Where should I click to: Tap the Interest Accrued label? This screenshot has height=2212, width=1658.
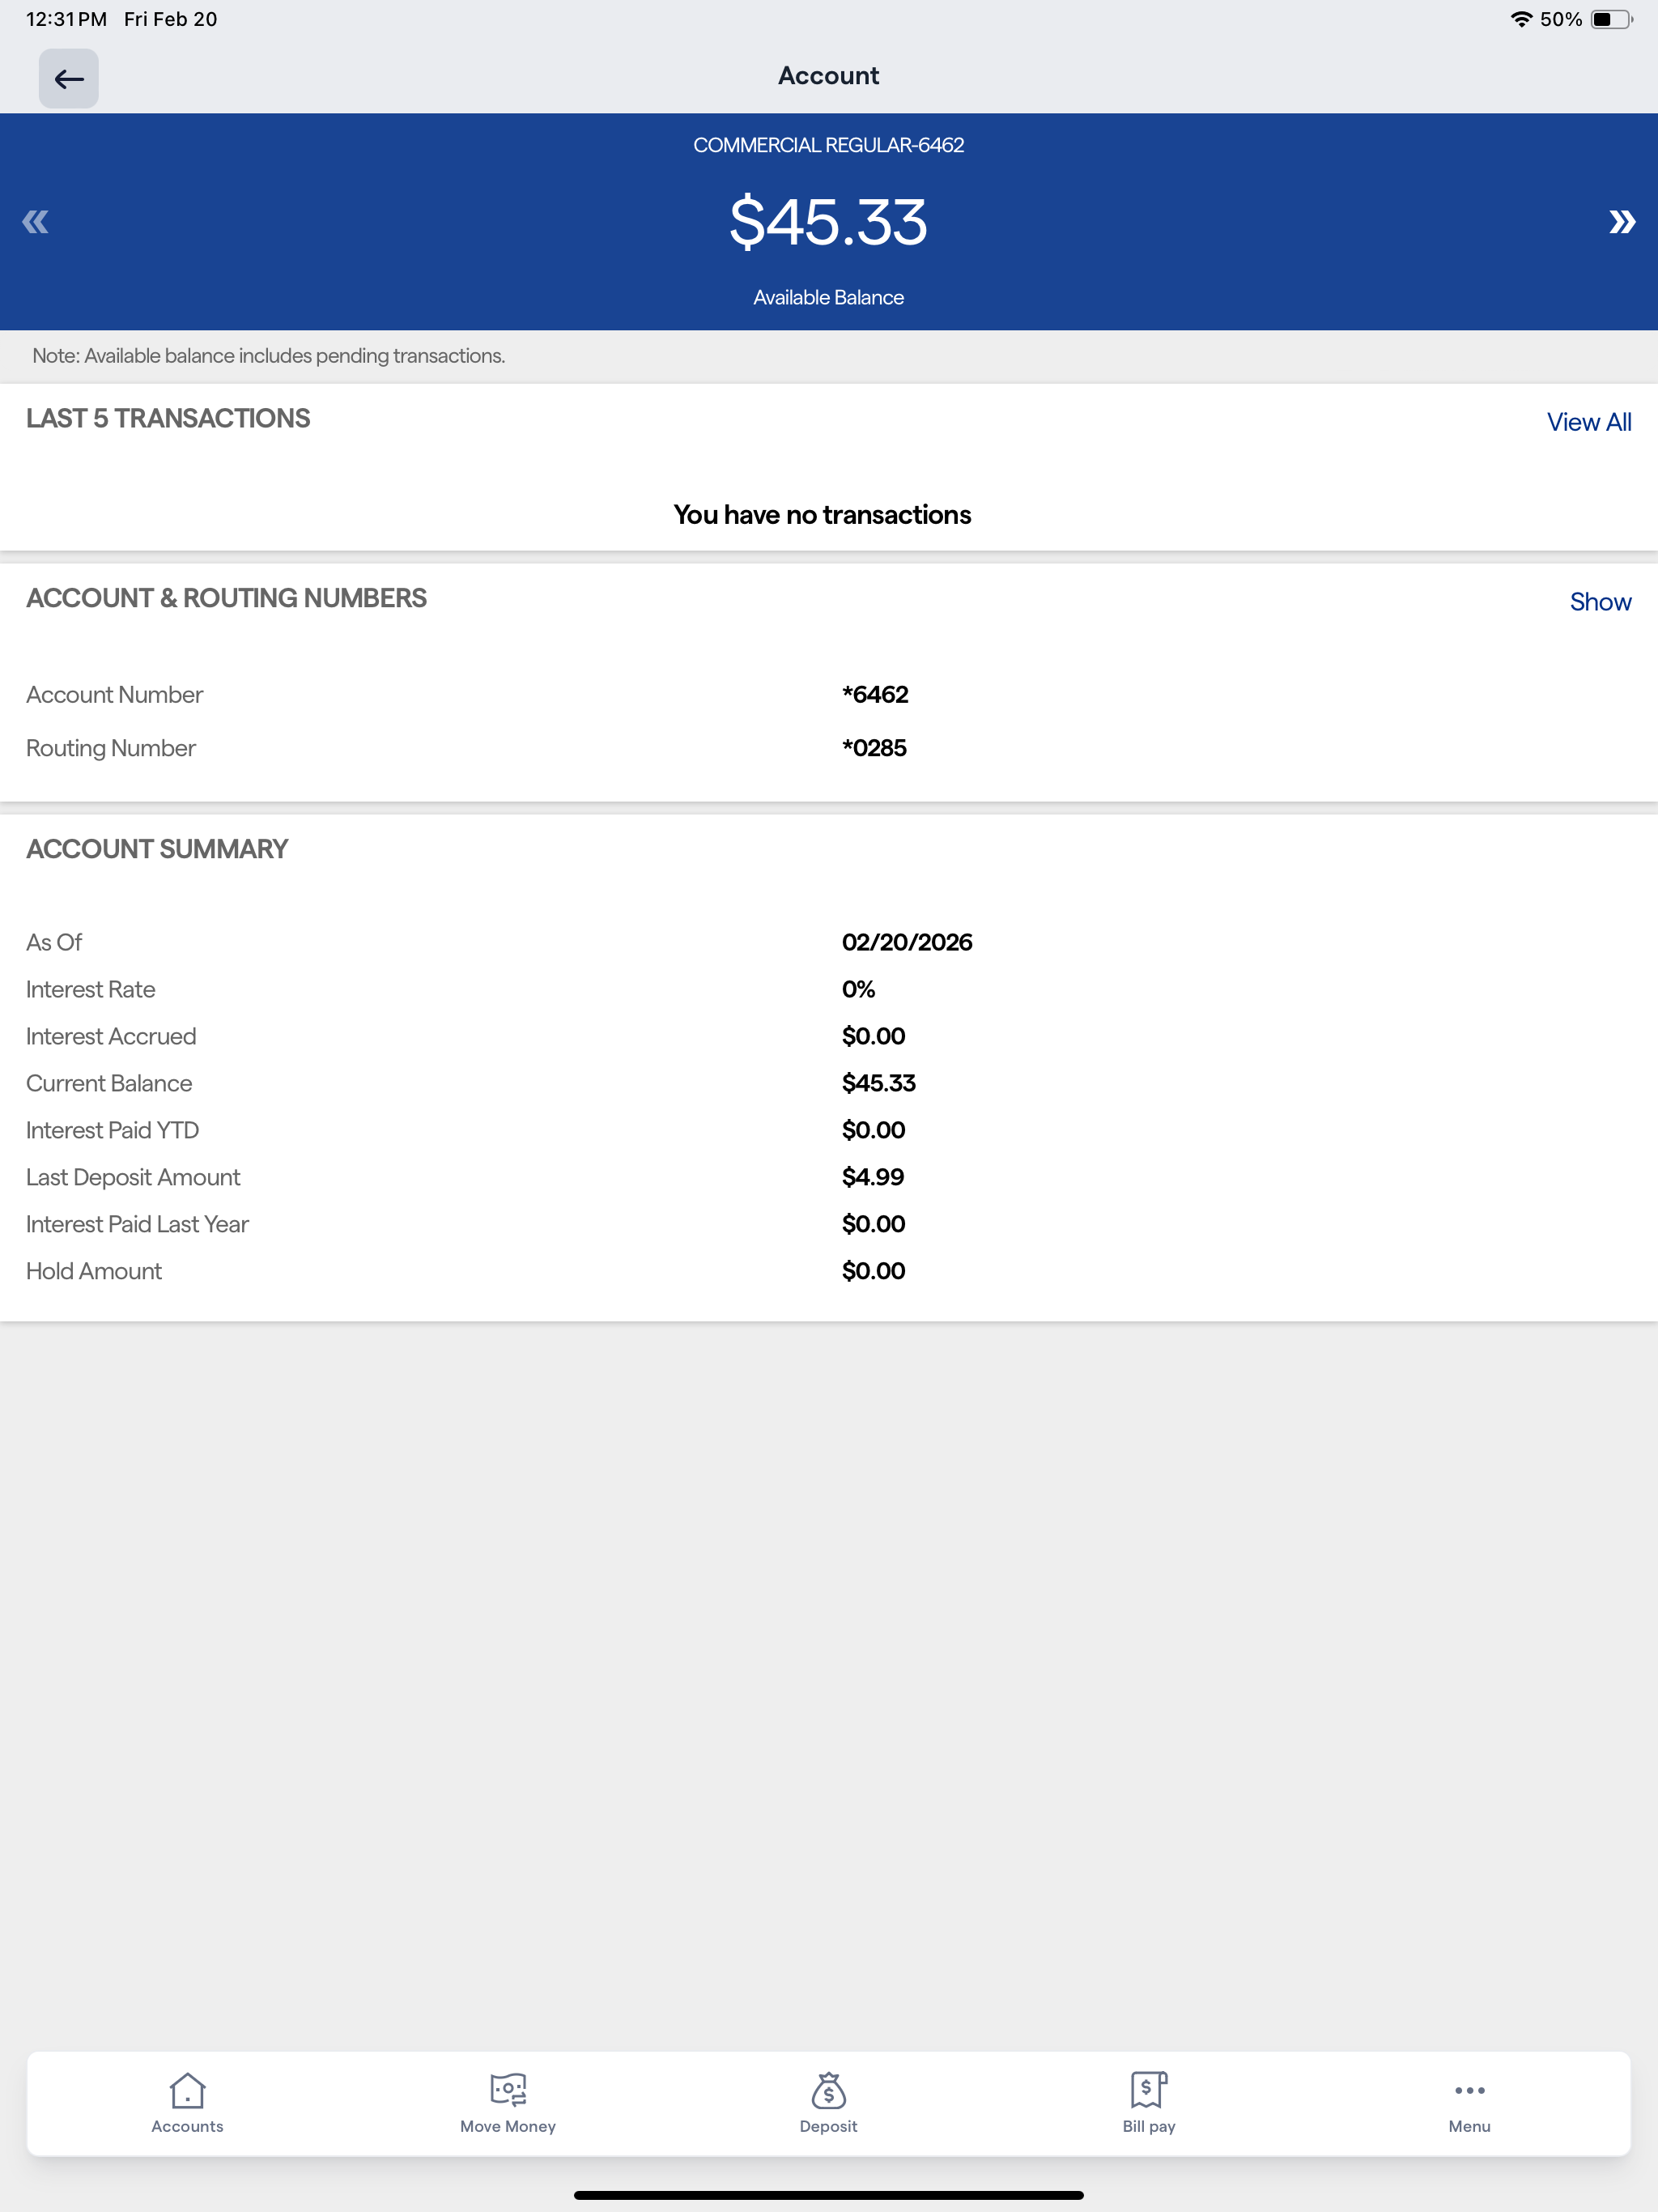[111, 1036]
